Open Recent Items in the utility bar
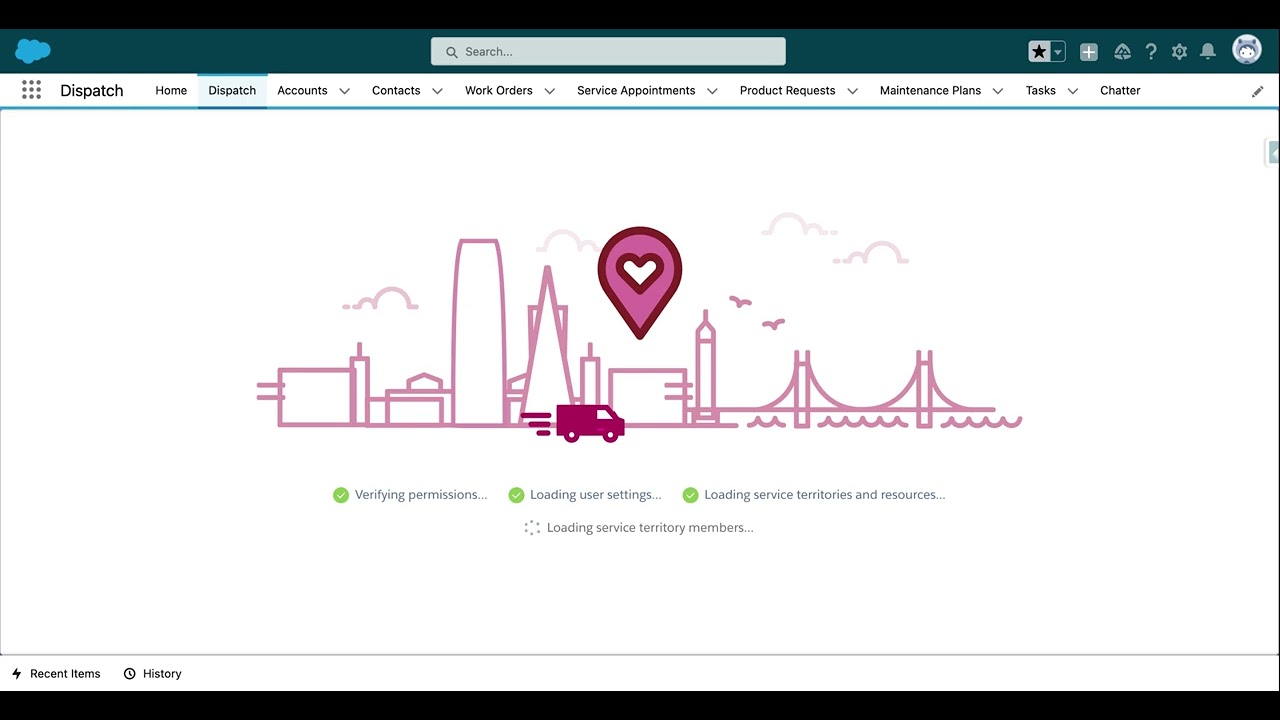Viewport: 1280px width, 720px height. 56,674
